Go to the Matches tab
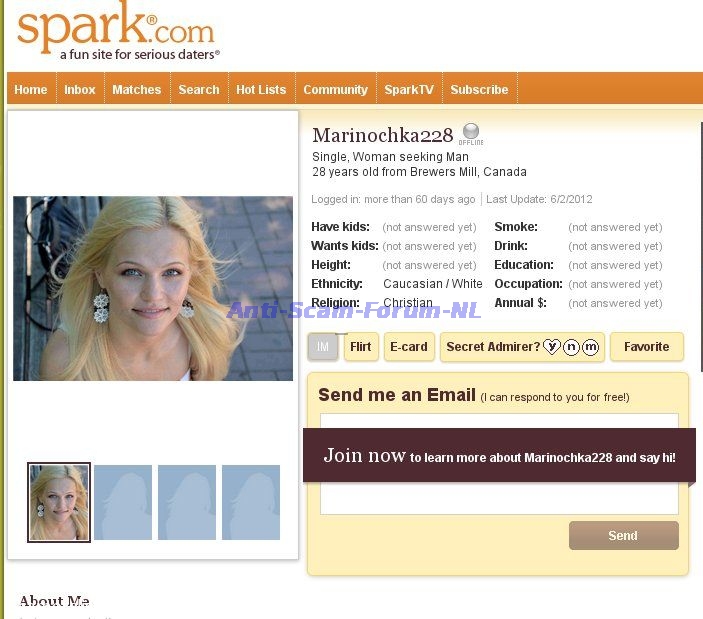Screen dimensions: 703x619 [x=137, y=89]
